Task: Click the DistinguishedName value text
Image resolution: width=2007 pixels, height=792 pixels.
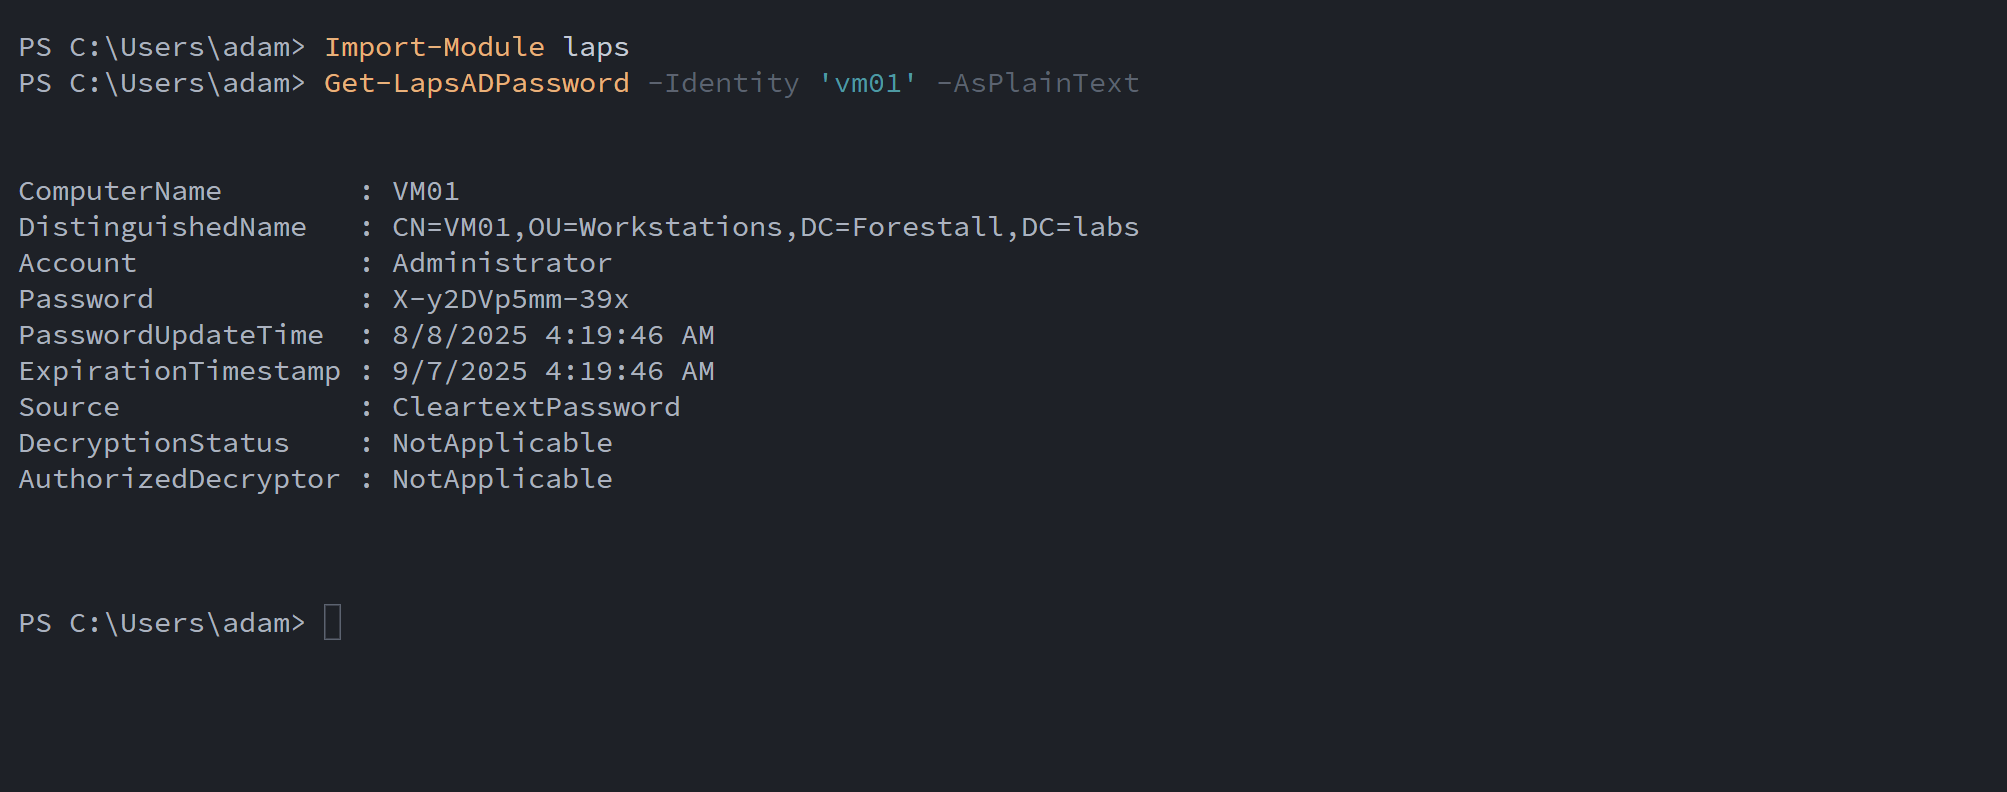Action: [x=765, y=227]
